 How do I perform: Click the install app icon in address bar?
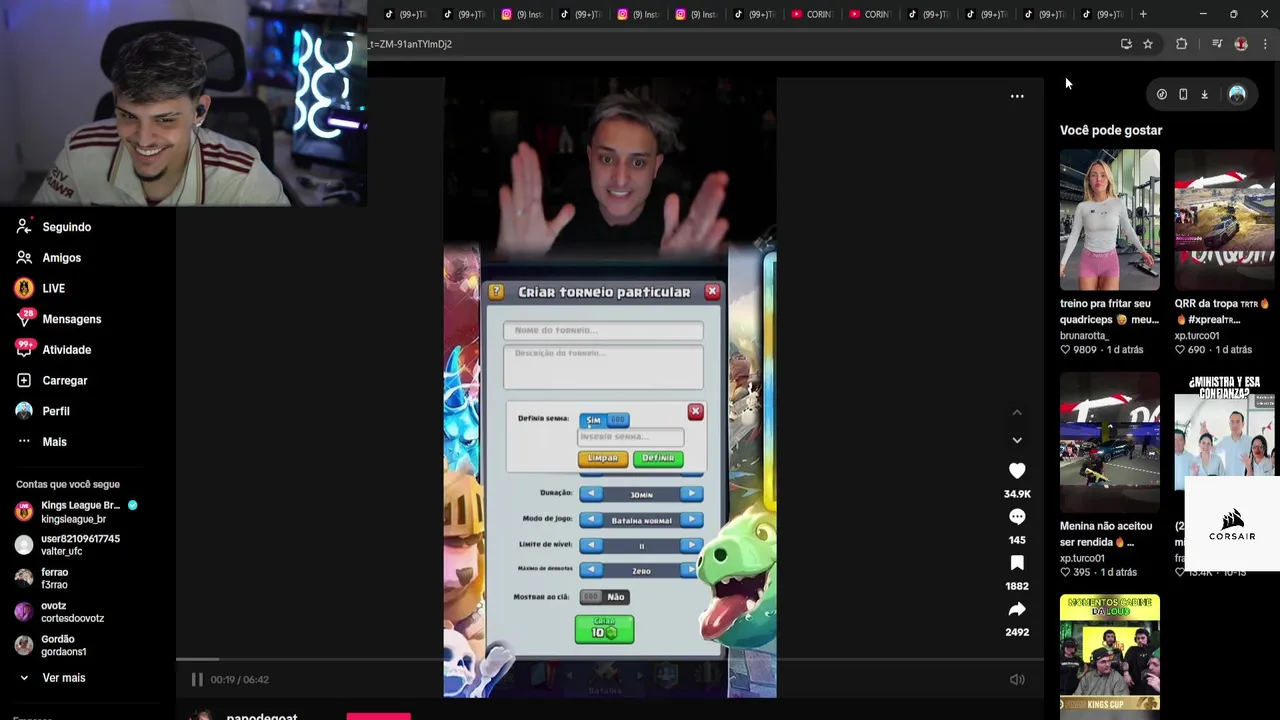[x=1126, y=44]
